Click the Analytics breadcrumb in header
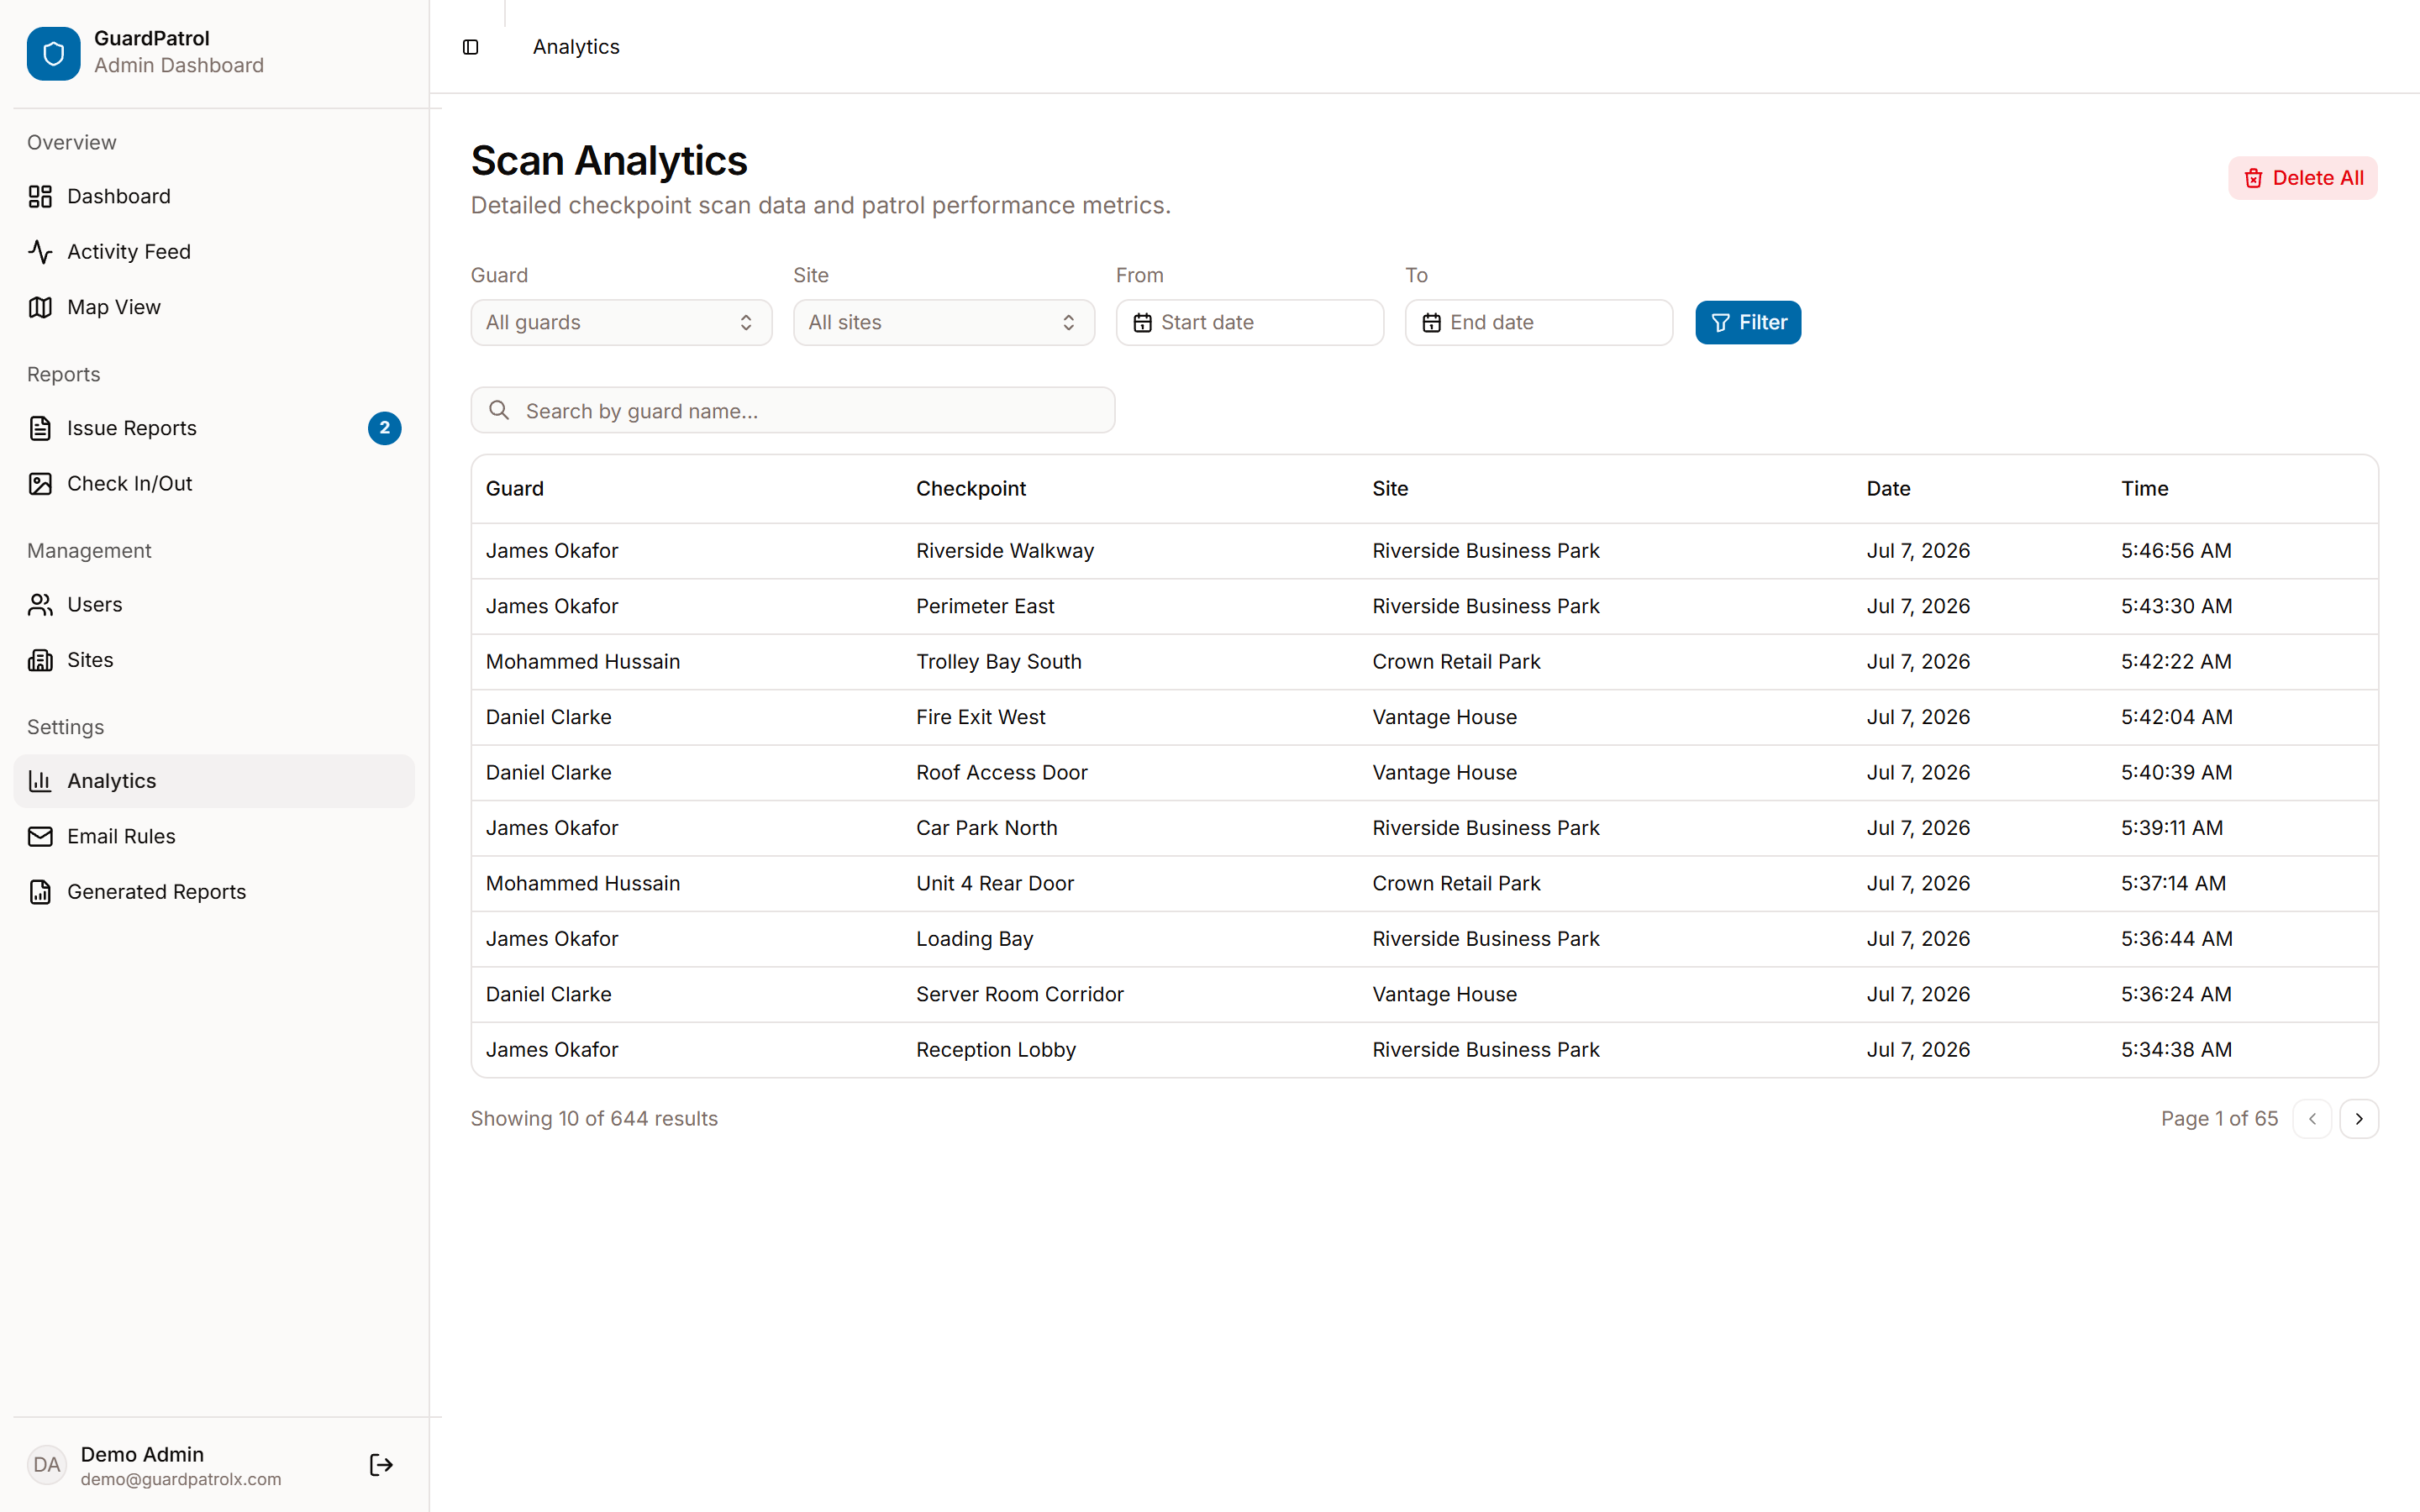 click(576, 47)
